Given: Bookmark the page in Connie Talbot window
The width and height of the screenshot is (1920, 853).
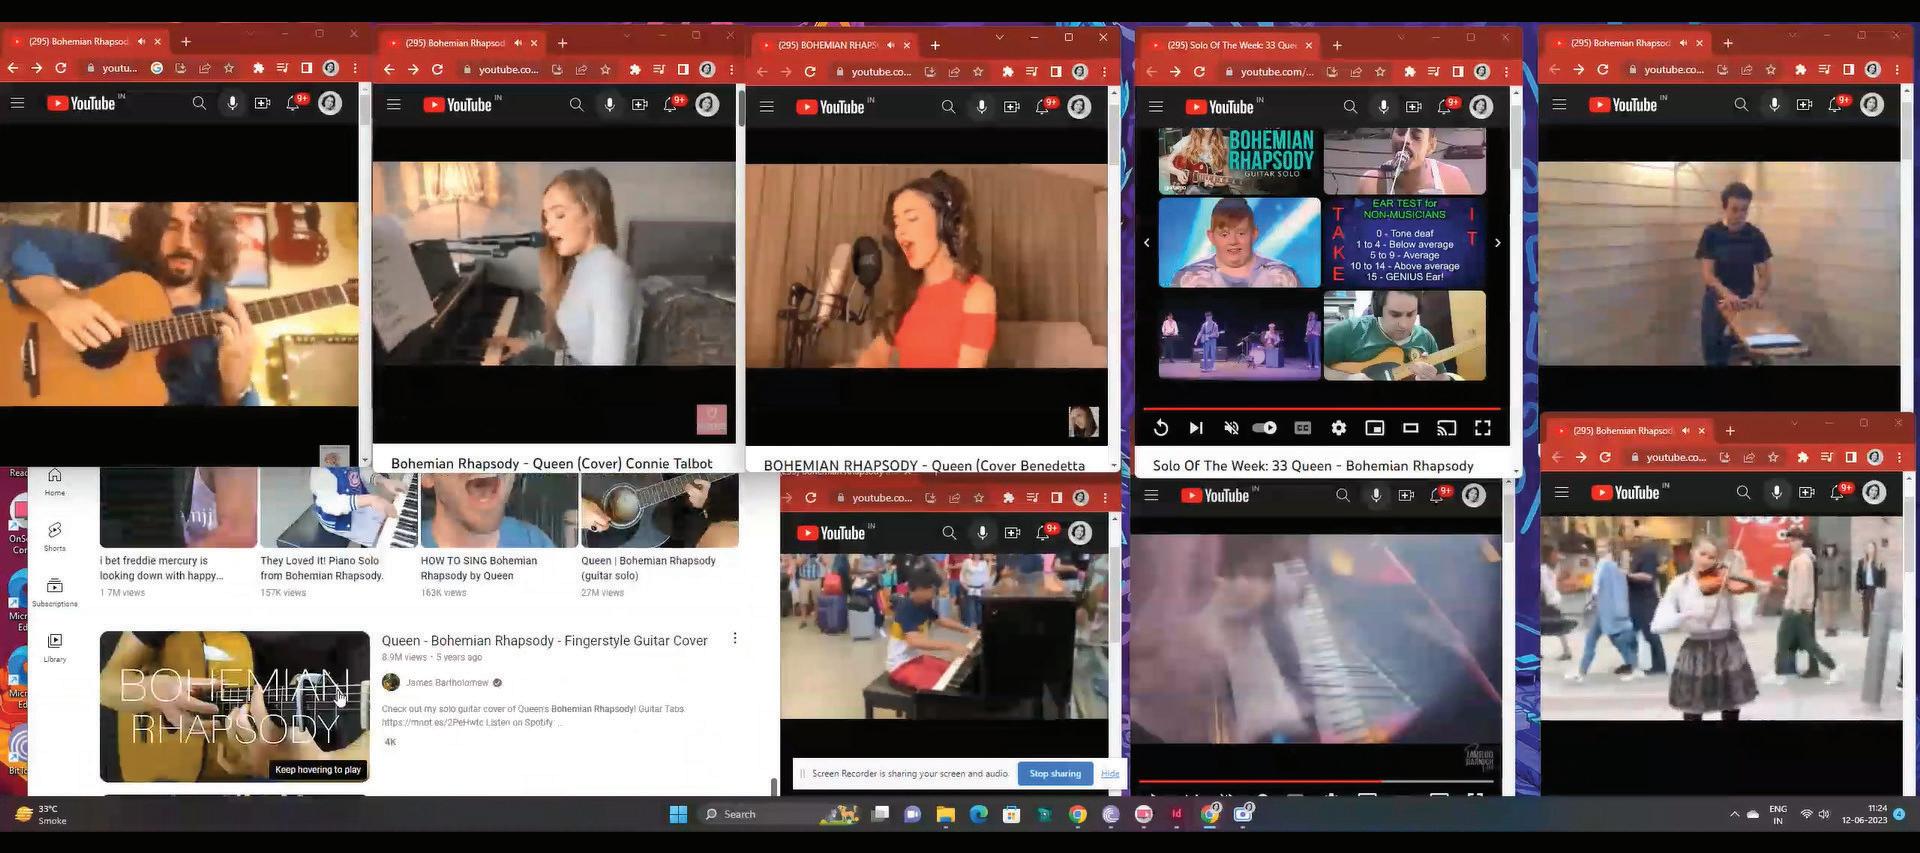Looking at the screenshot, I should coord(605,70).
